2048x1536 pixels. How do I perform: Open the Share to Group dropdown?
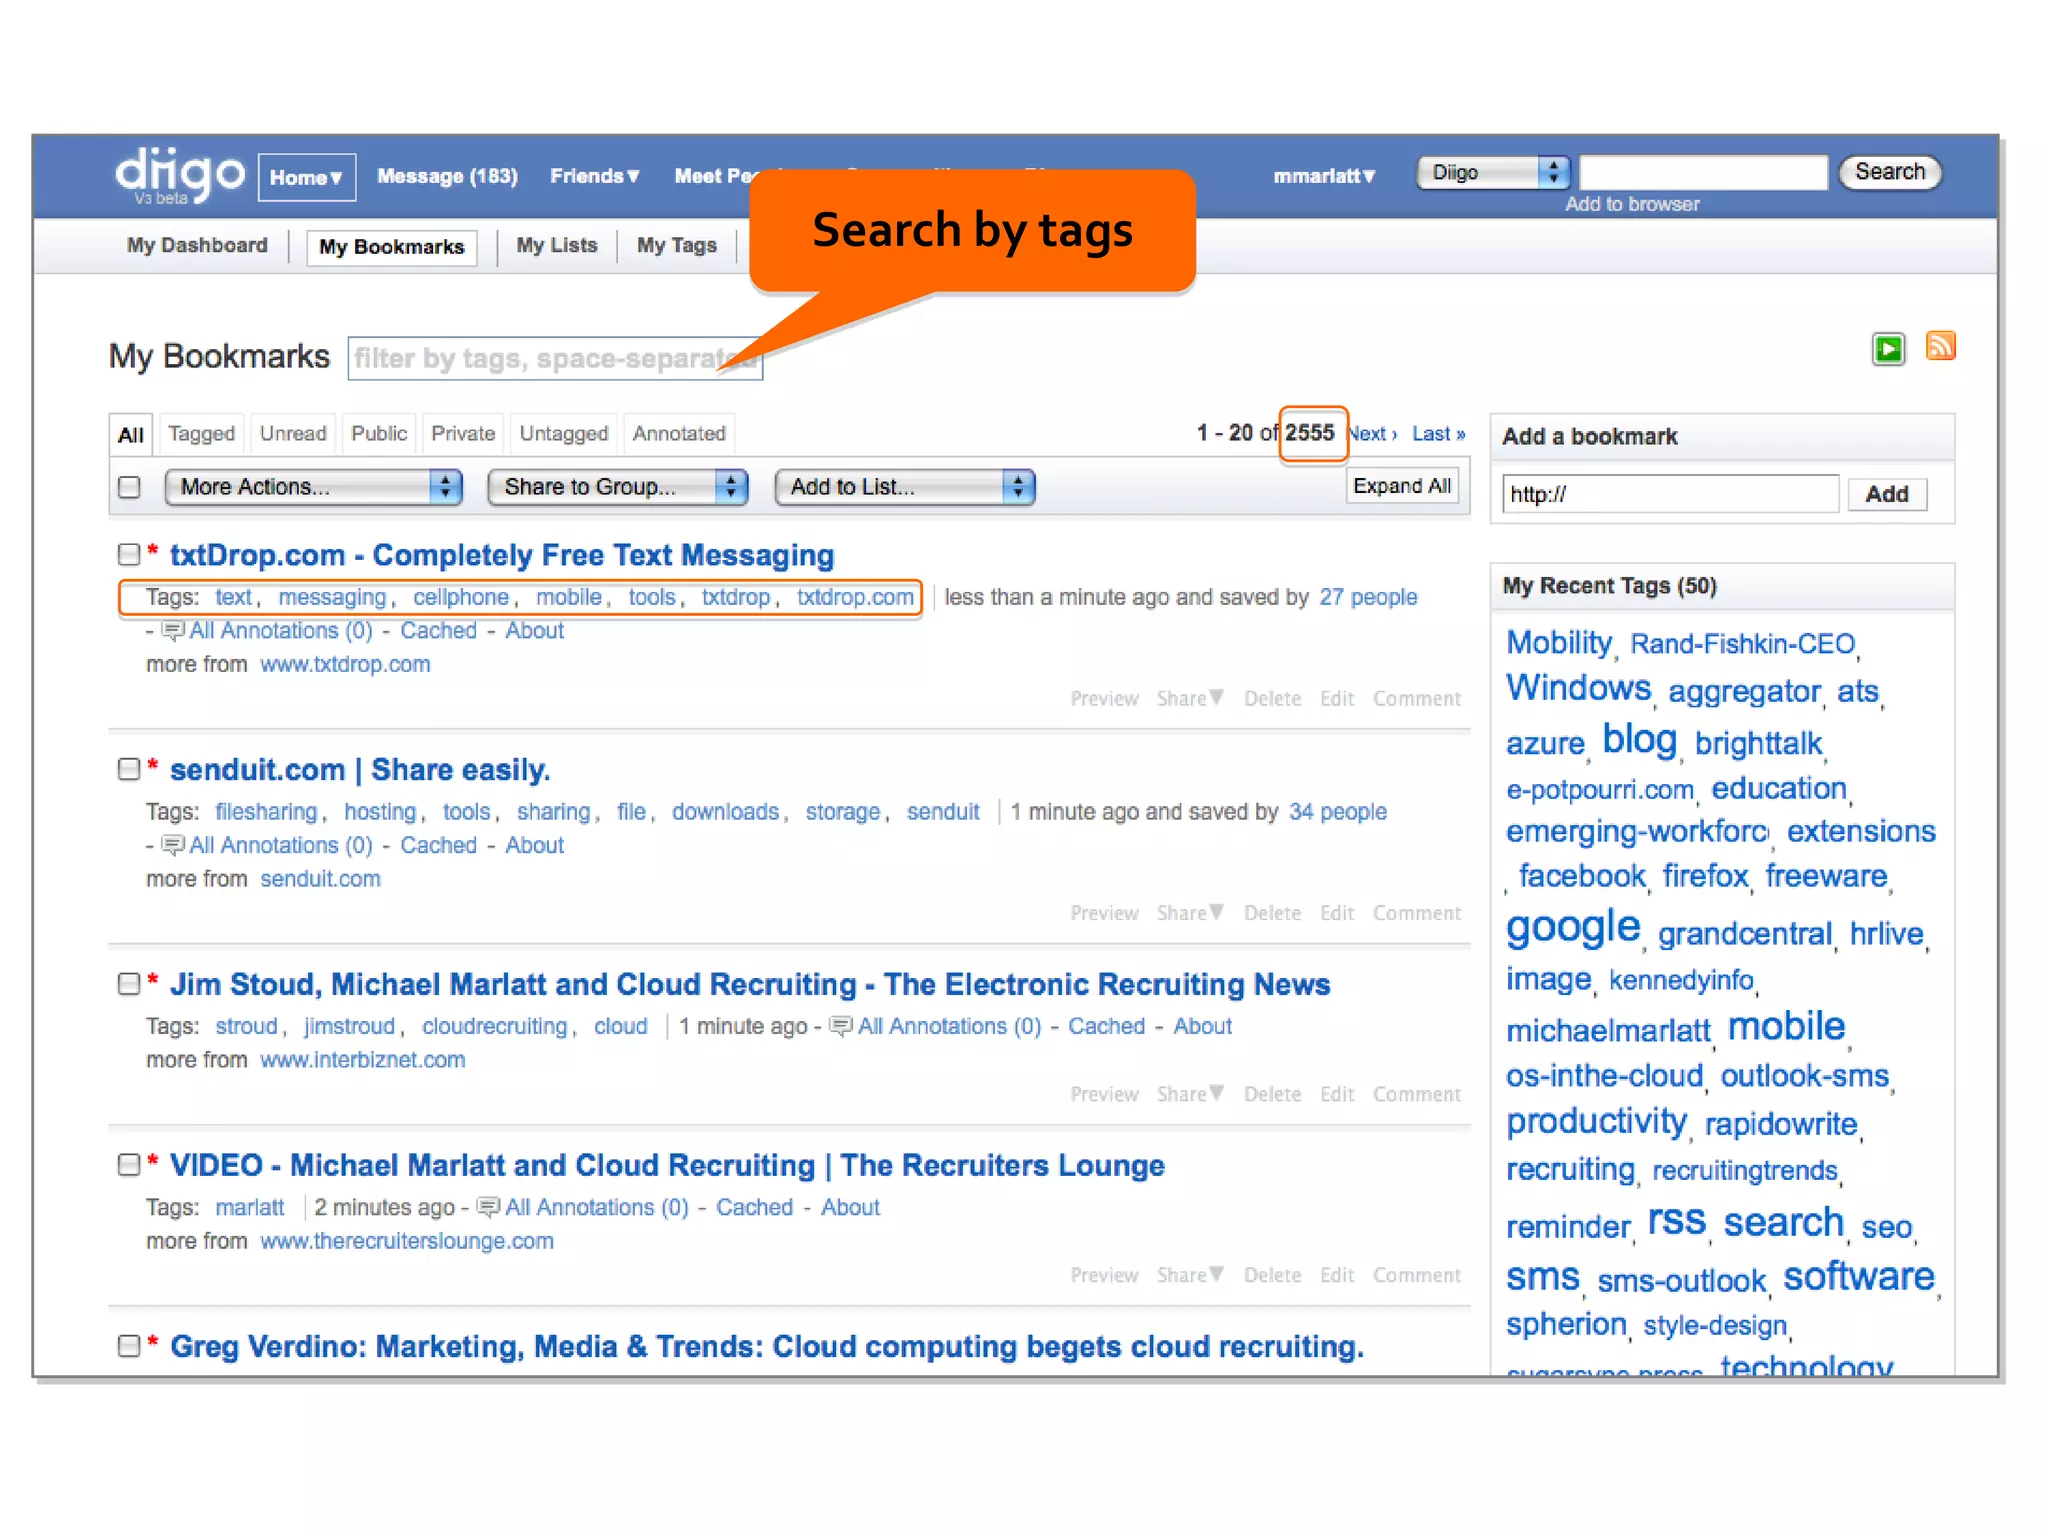click(617, 487)
